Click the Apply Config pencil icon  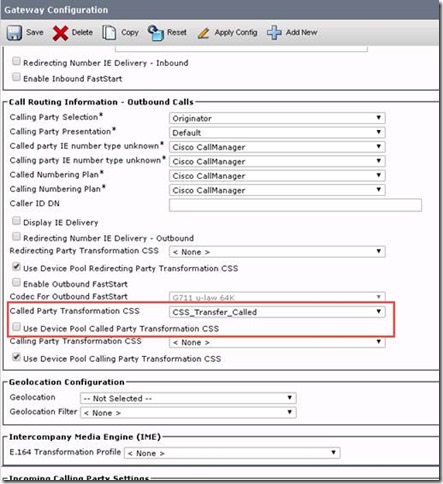point(203,33)
